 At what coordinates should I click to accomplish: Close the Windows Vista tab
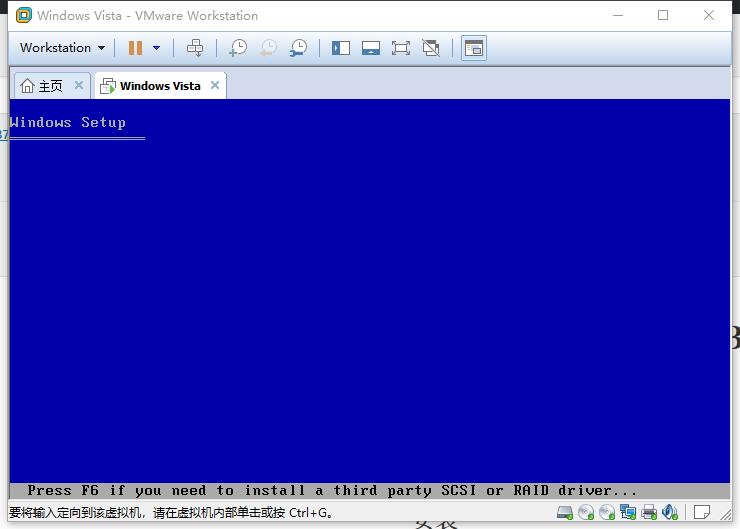pyautogui.click(x=215, y=85)
